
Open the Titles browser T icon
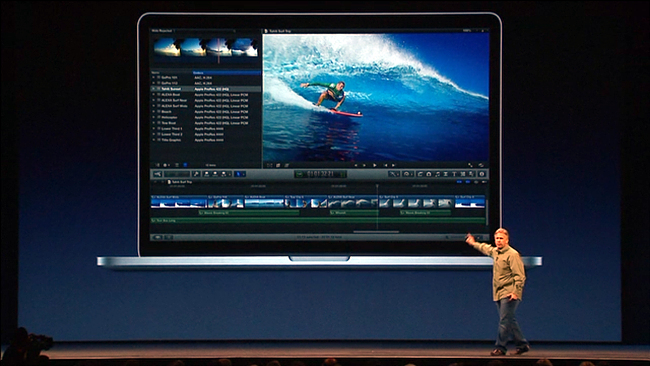click(x=454, y=174)
